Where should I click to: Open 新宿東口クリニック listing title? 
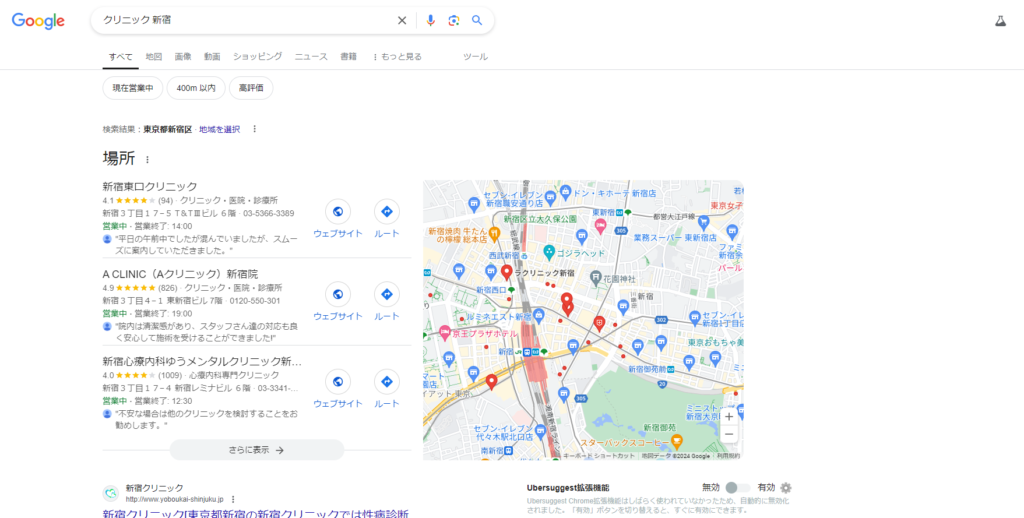(150, 187)
